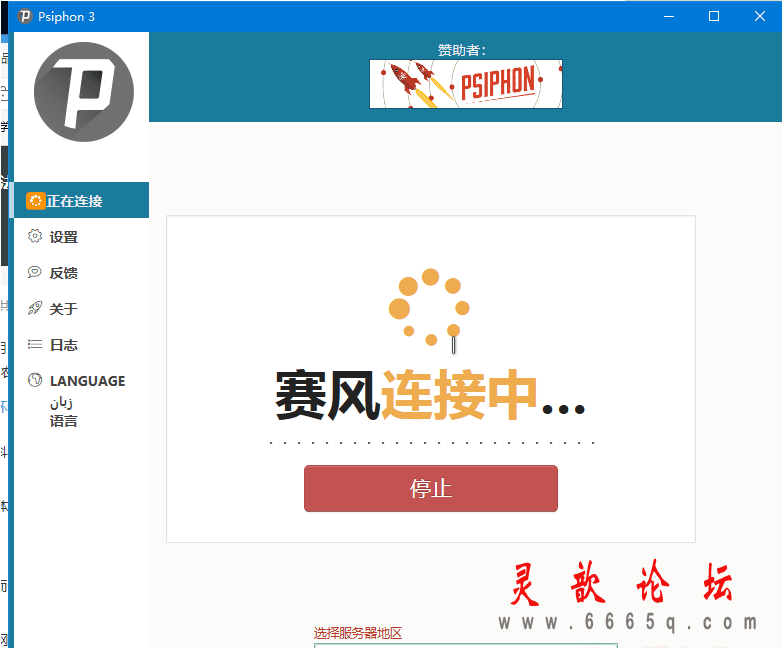The width and height of the screenshot is (782, 648).
Task: Click the PSIPHON sponsor banner
Action: click(466, 84)
